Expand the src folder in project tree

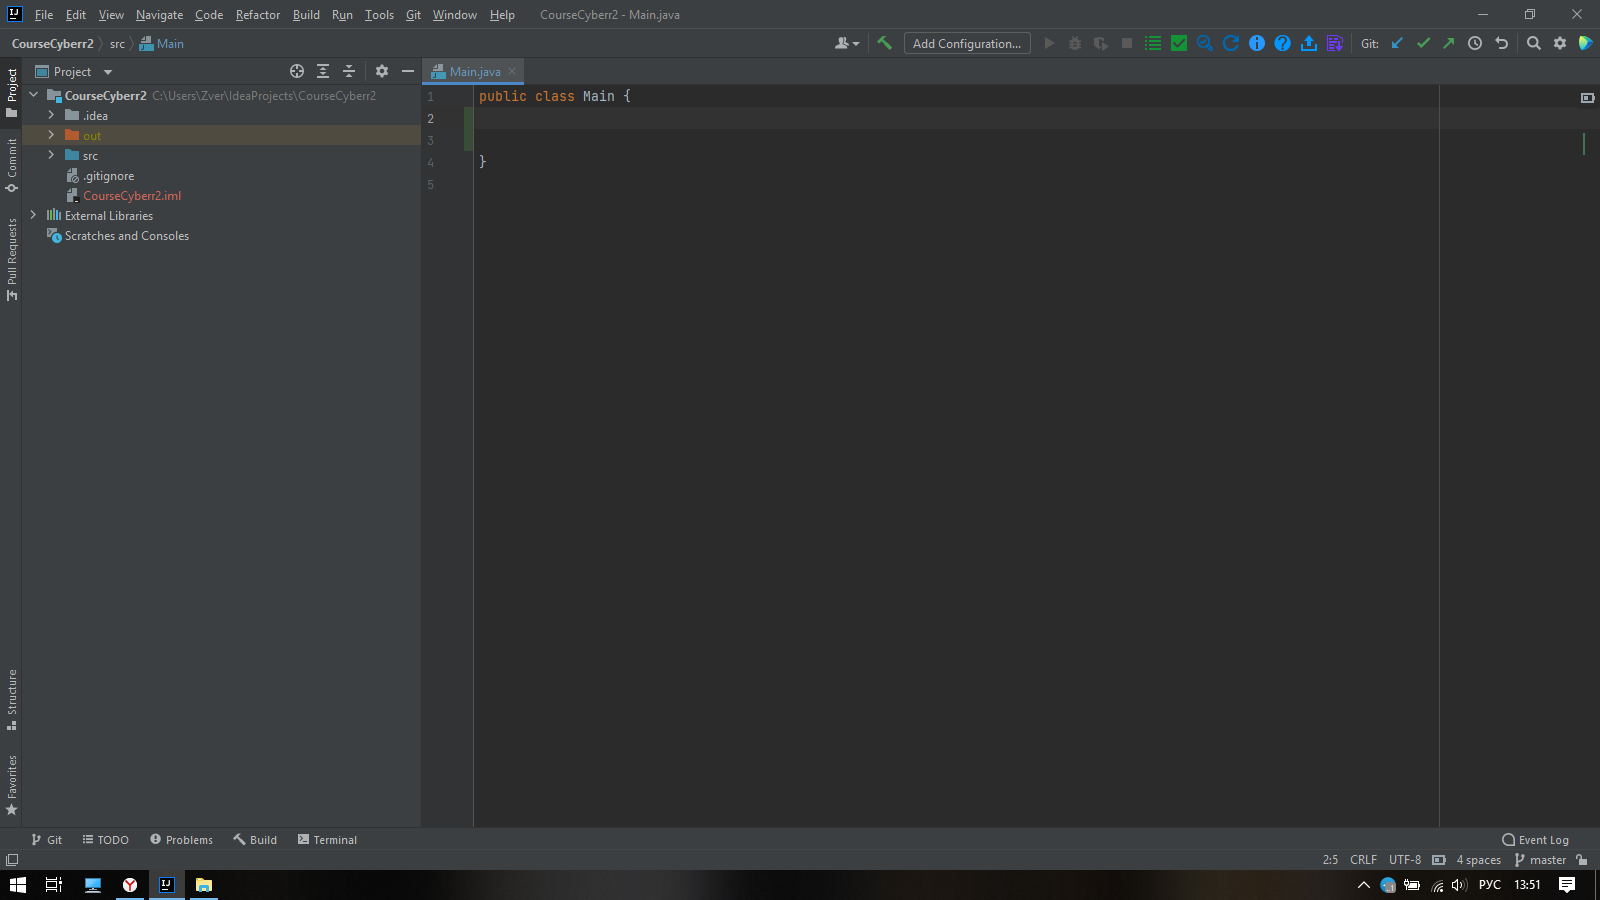pyautogui.click(x=51, y=155)
